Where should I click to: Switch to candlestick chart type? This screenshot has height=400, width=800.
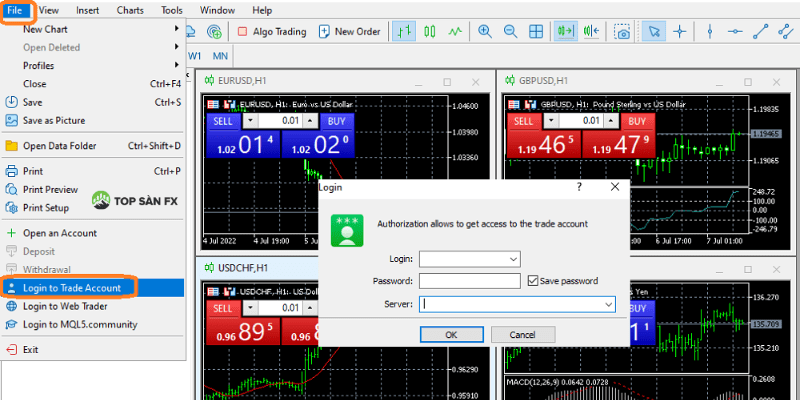(x=430, y=32)
